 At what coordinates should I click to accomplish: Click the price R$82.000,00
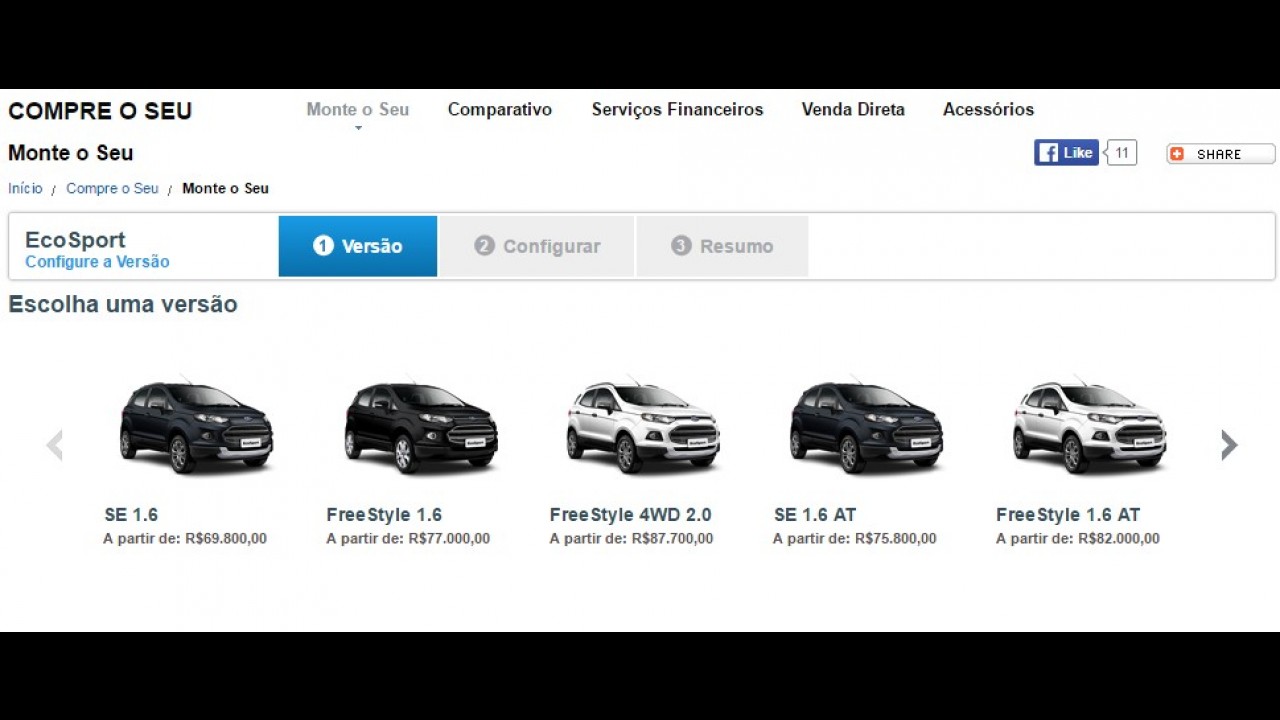(x=1119, y=539)
